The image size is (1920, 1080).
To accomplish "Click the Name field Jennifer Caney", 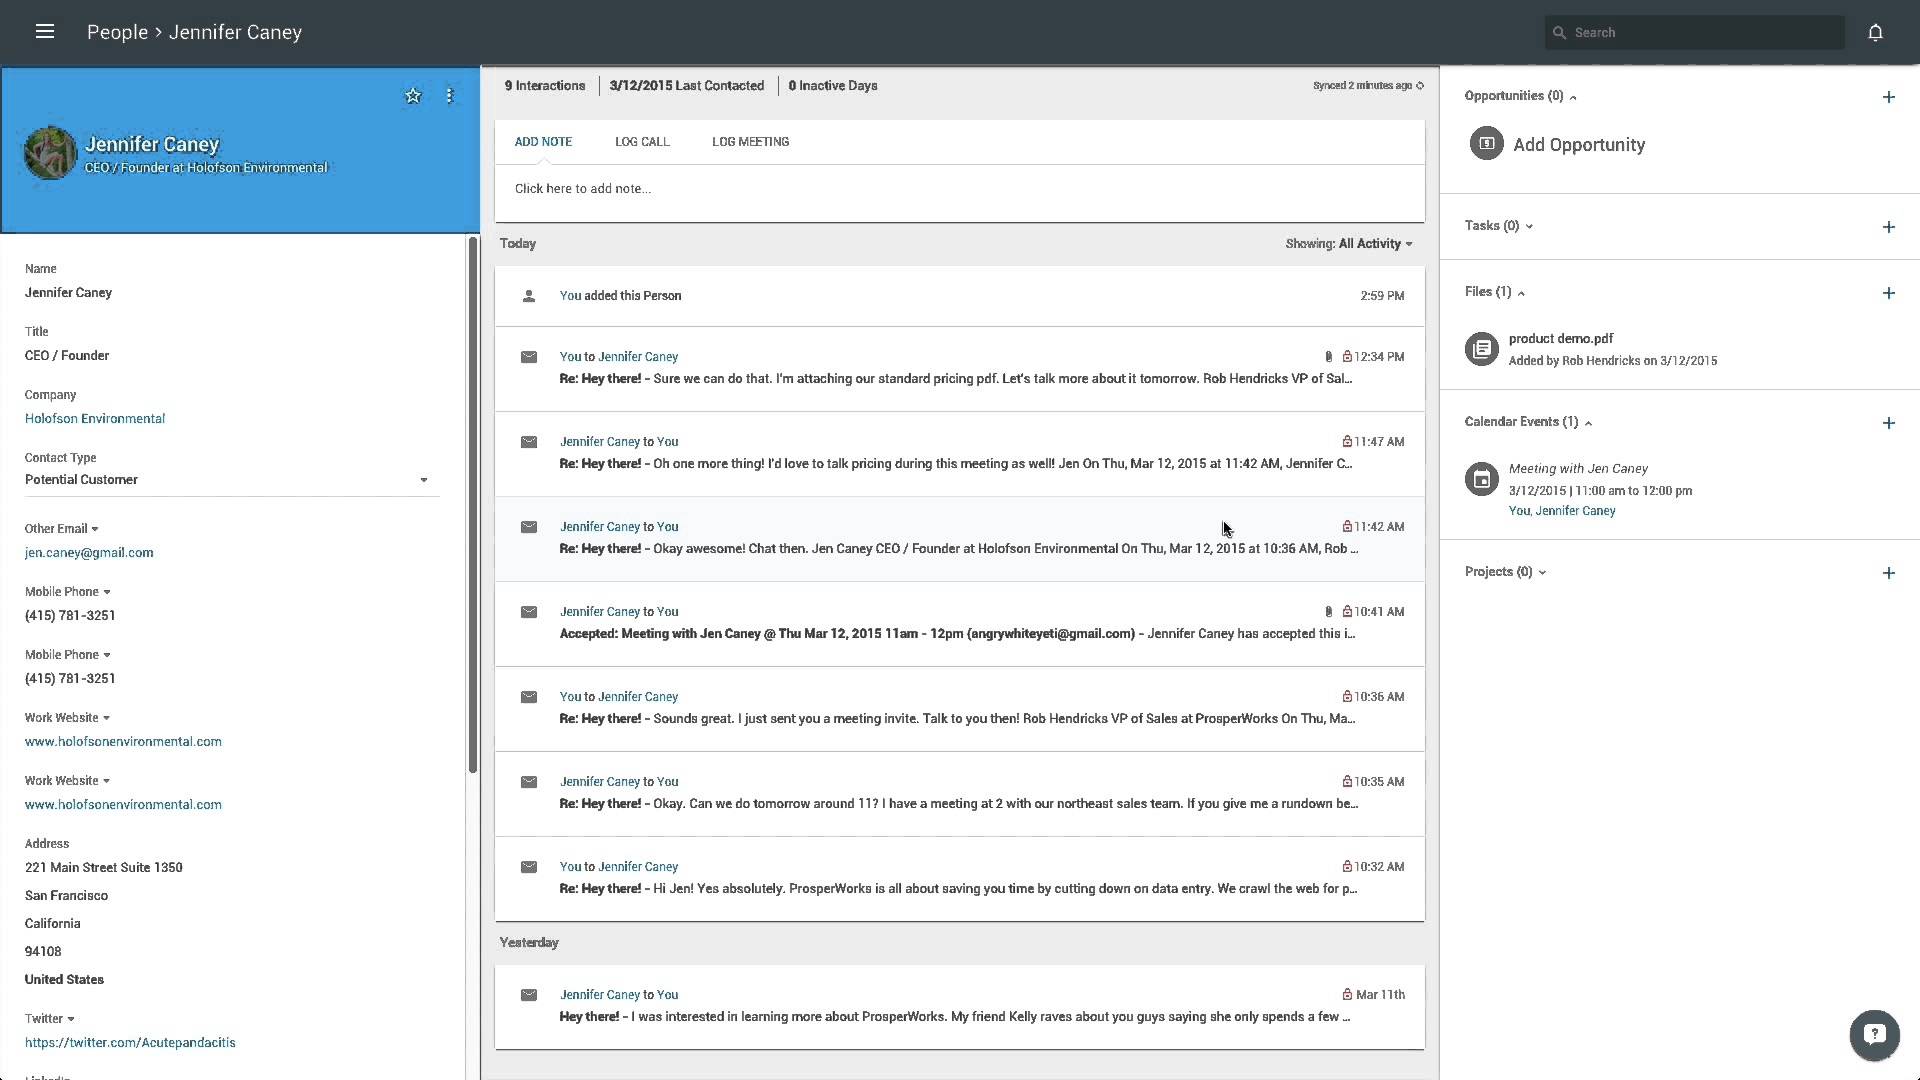I will click(x=68, y=293).
